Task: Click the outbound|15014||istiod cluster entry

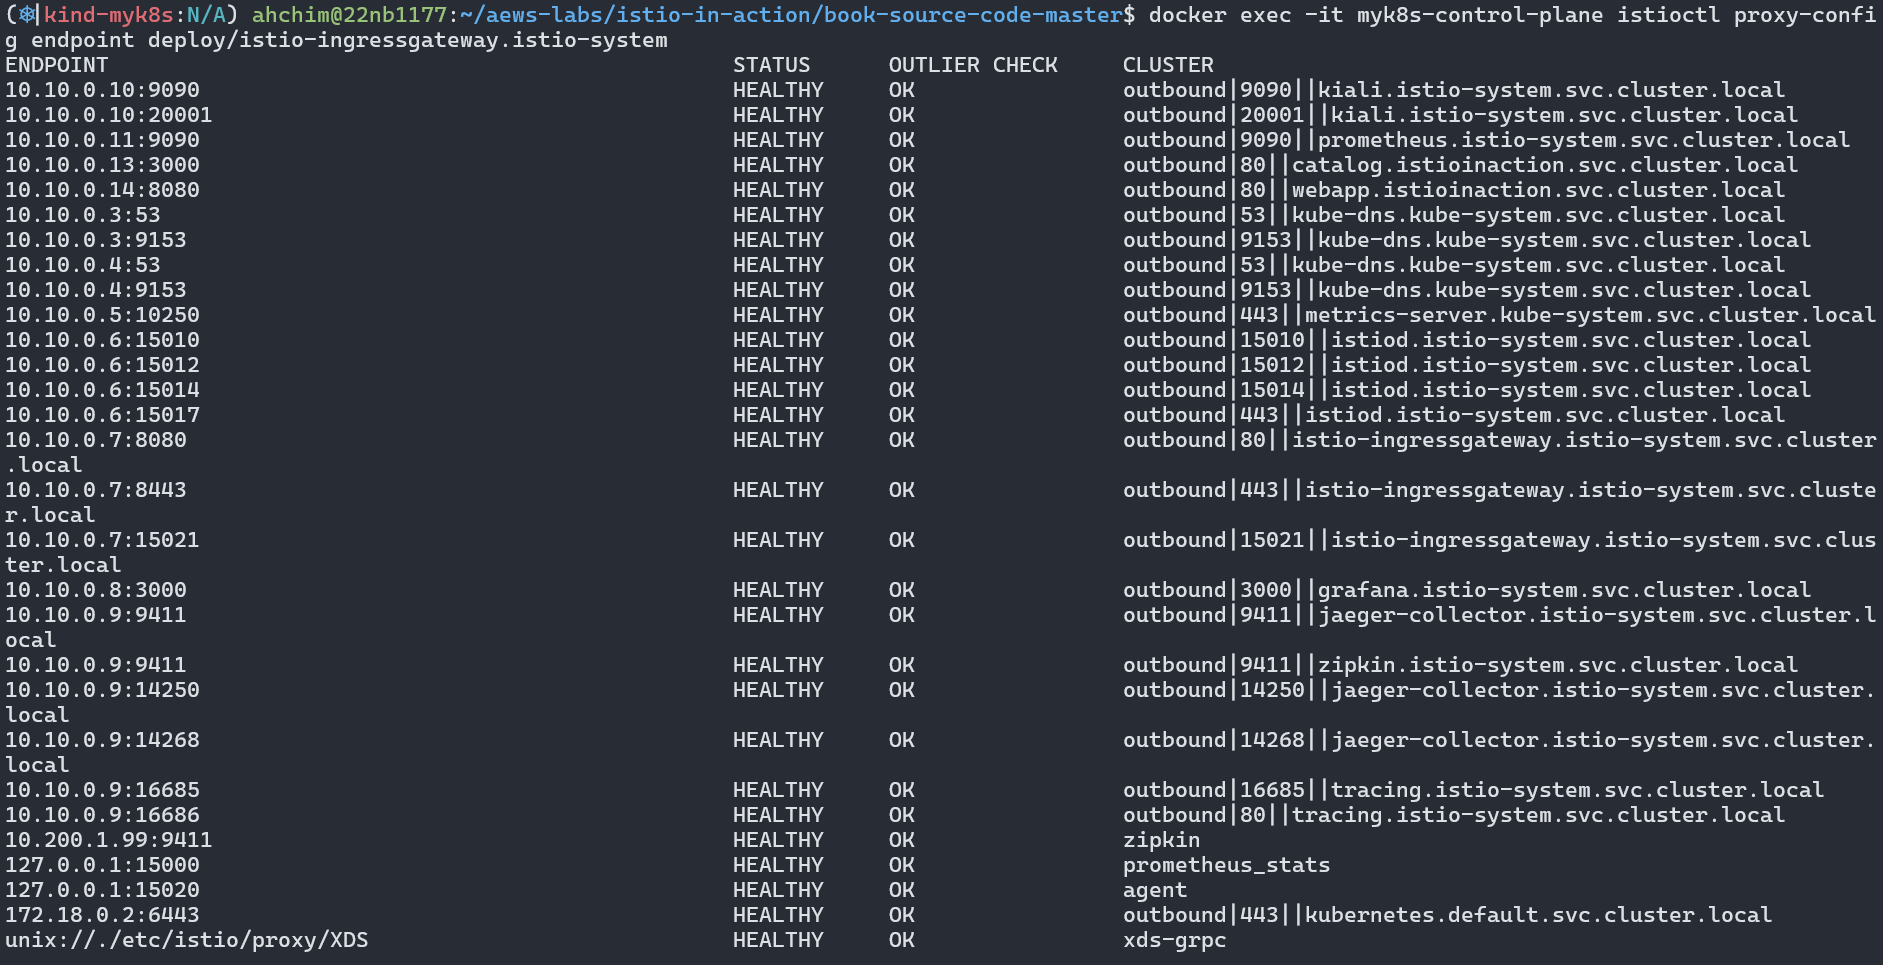Action: pyautogui.click(x=1467, y=390)
